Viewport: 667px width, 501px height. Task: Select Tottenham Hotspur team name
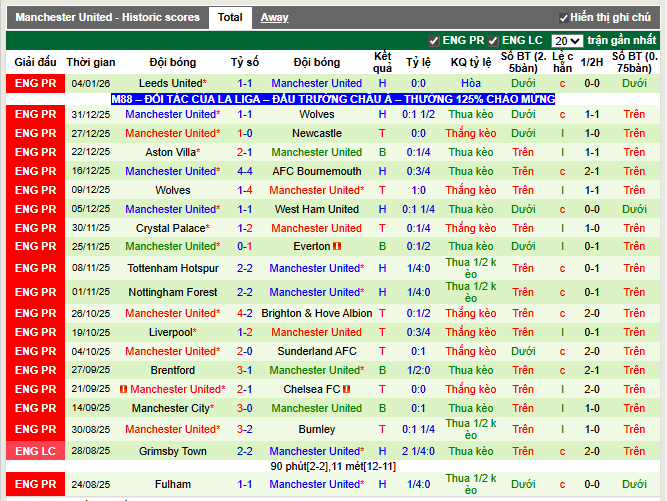point(173,268)
